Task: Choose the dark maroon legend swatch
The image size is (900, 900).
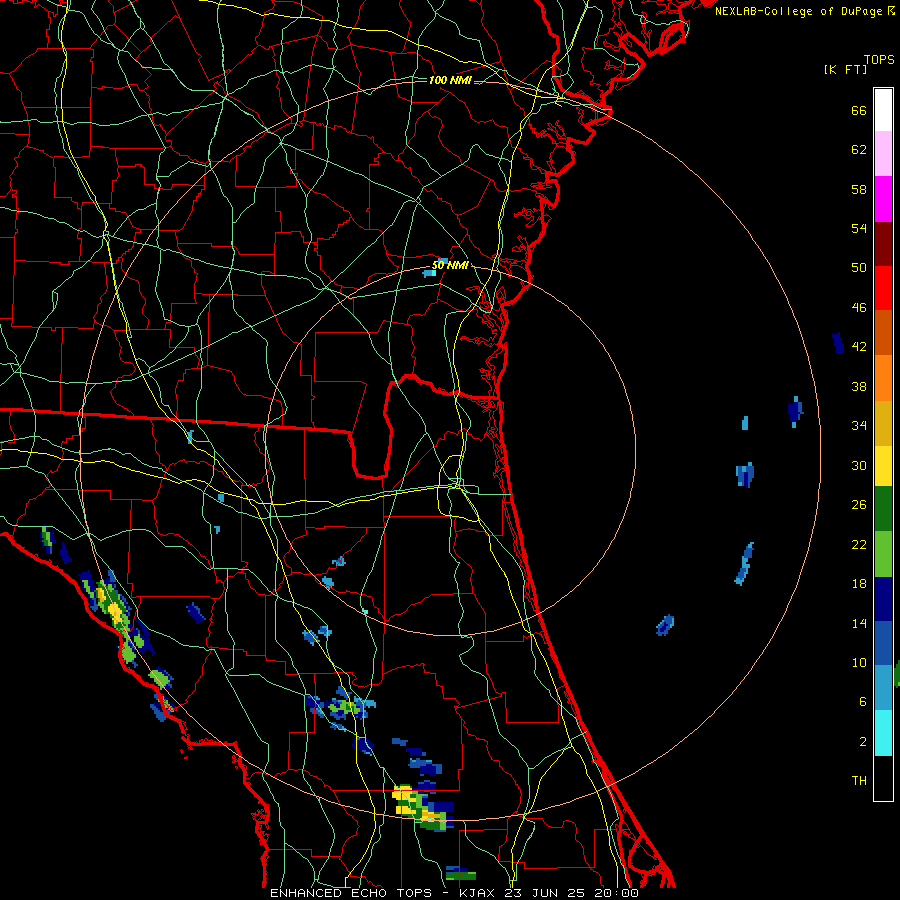Action: (x=883, y=244)
